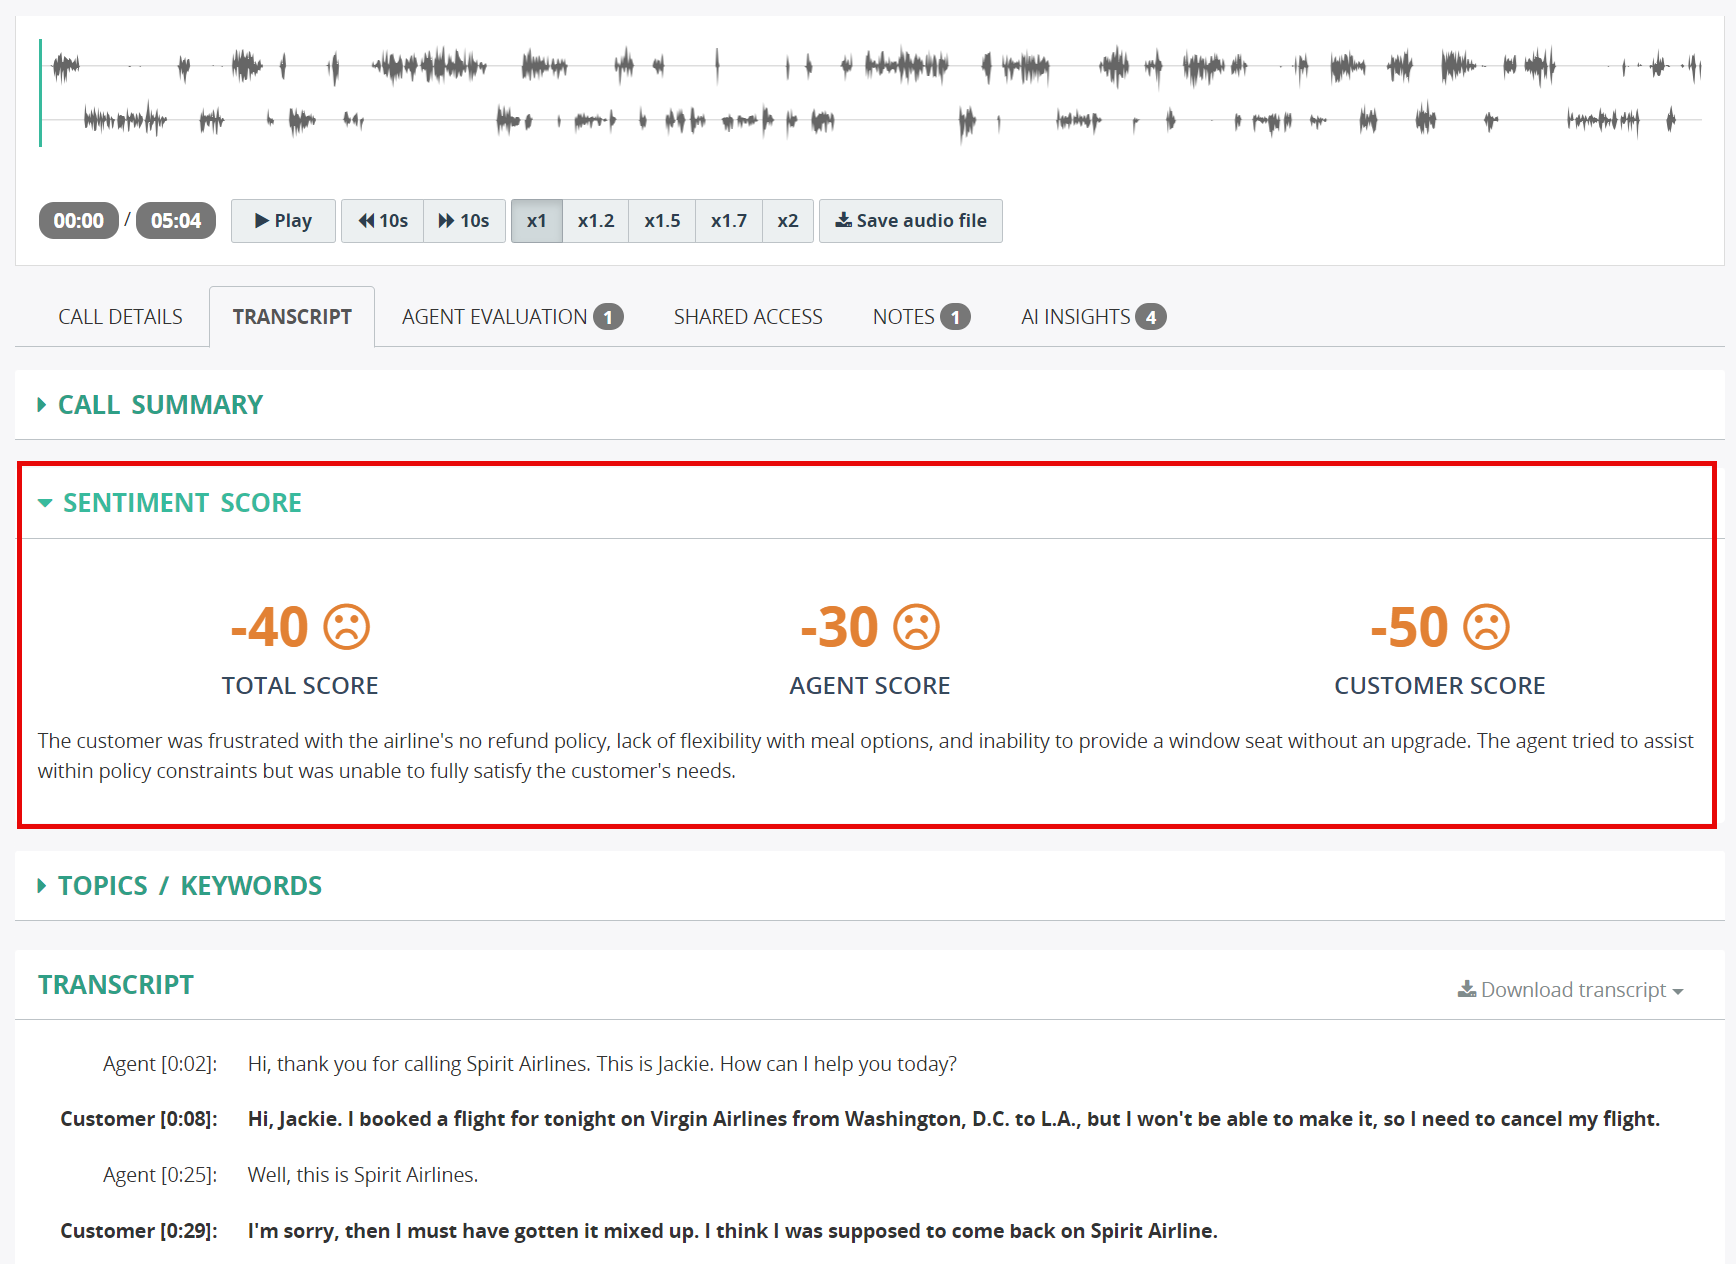
Task: Expand the Topics / Keywords section
Action: pos(180,886)
